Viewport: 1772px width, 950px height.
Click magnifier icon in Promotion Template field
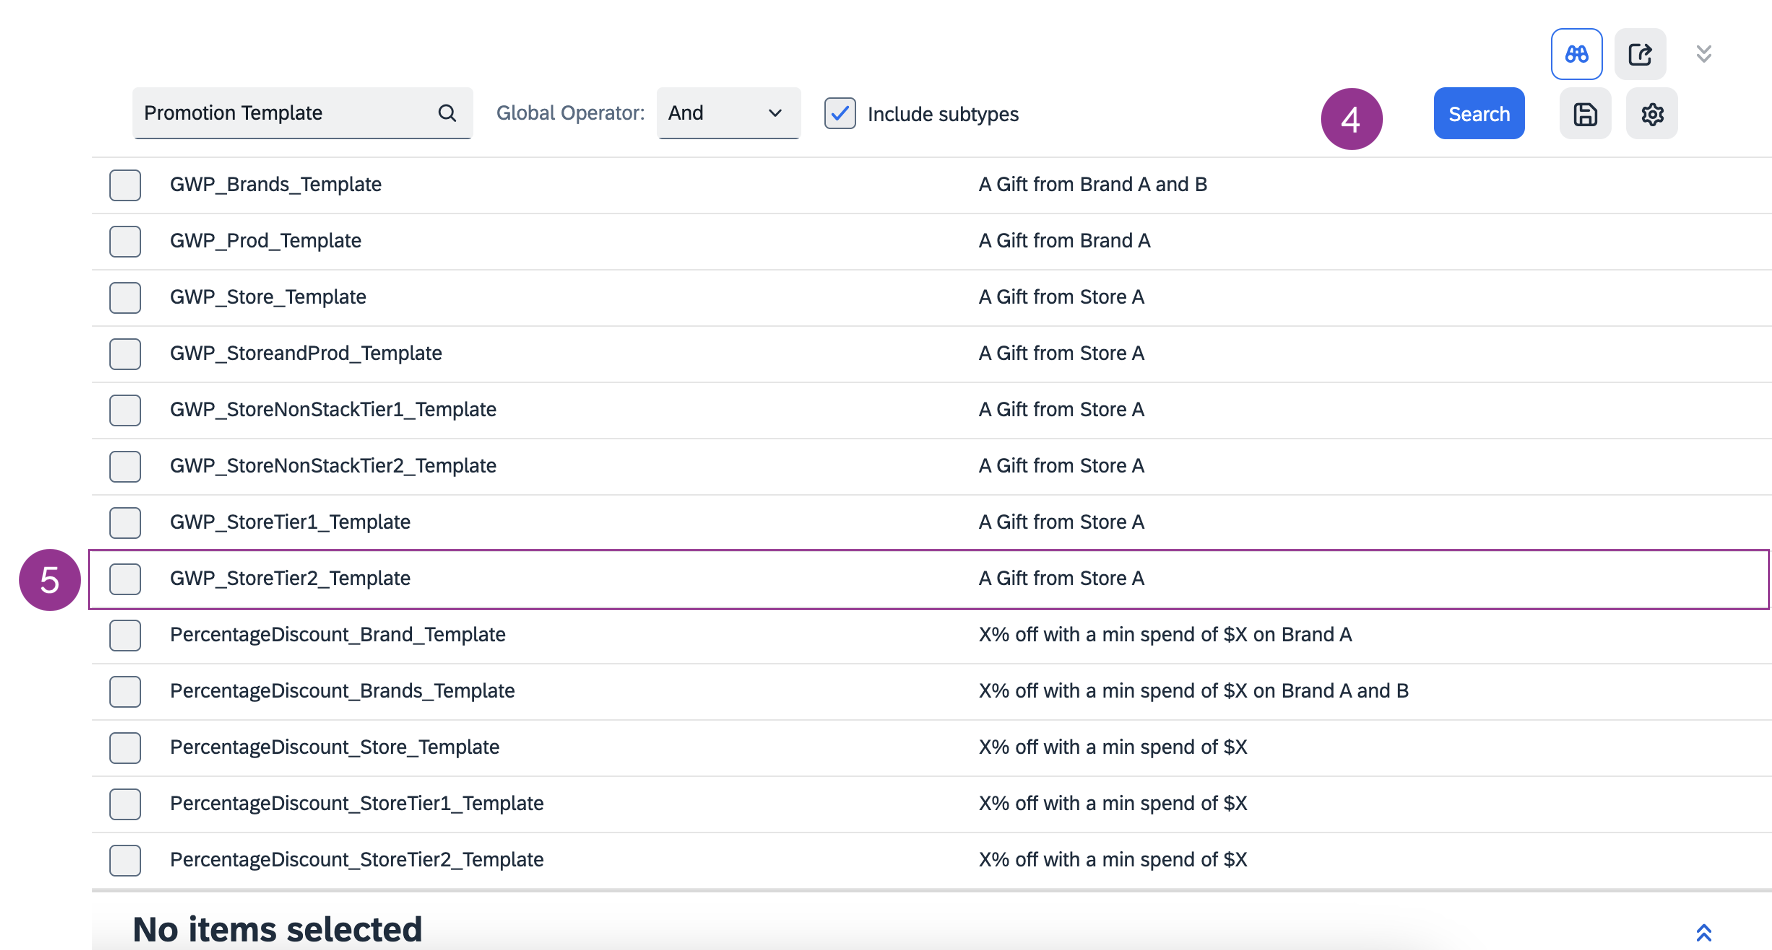click(x=447, y=113)
